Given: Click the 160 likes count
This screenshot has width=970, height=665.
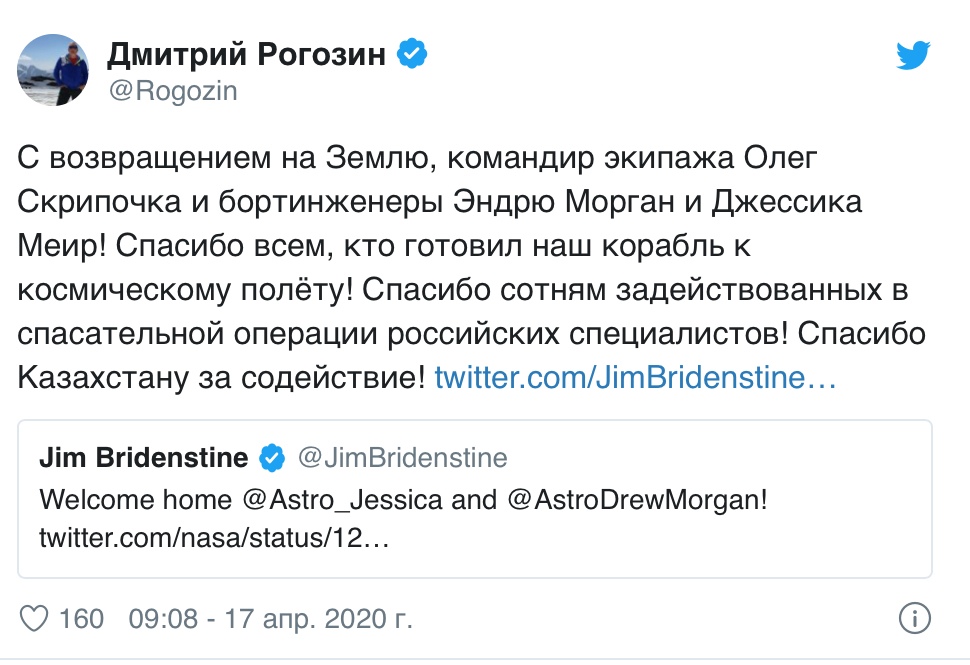Looking at the screenshot, I should tap(81, 618).
